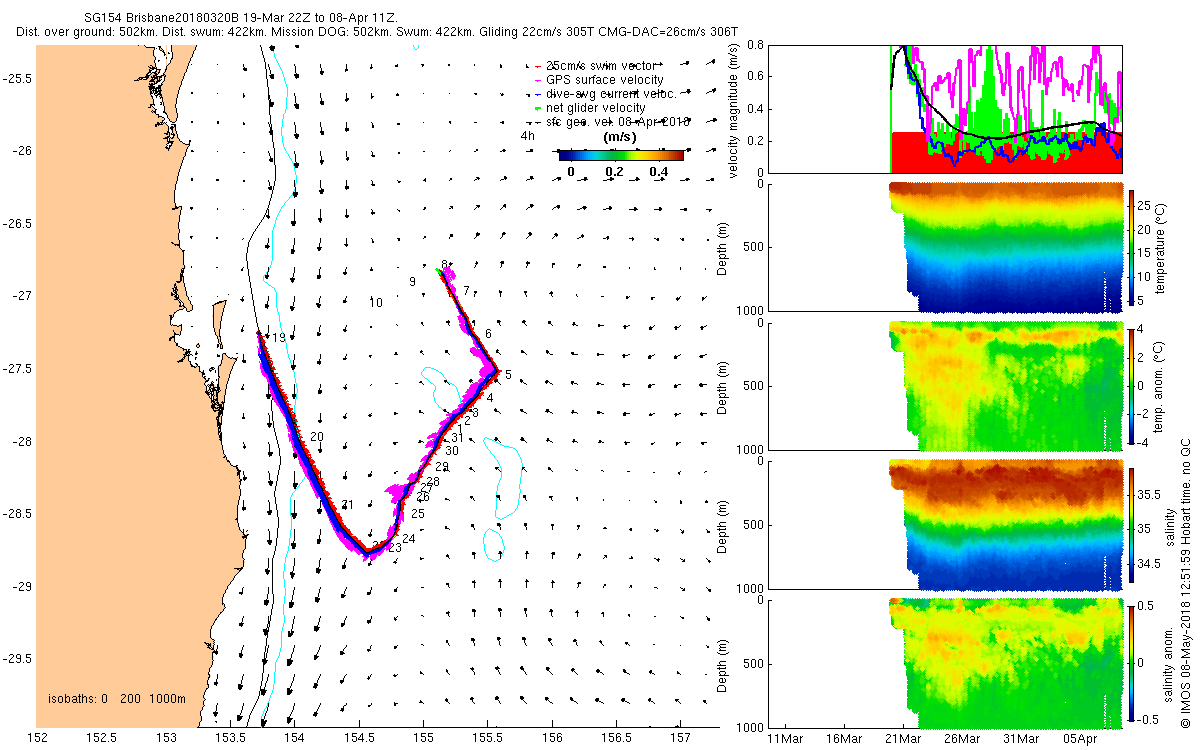Click the '21Mar' date tick on time axis

905,738
